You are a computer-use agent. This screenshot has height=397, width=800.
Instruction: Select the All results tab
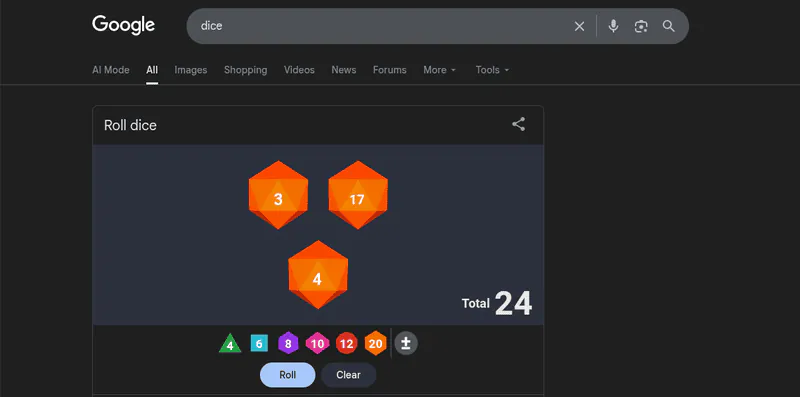point(152,70)
